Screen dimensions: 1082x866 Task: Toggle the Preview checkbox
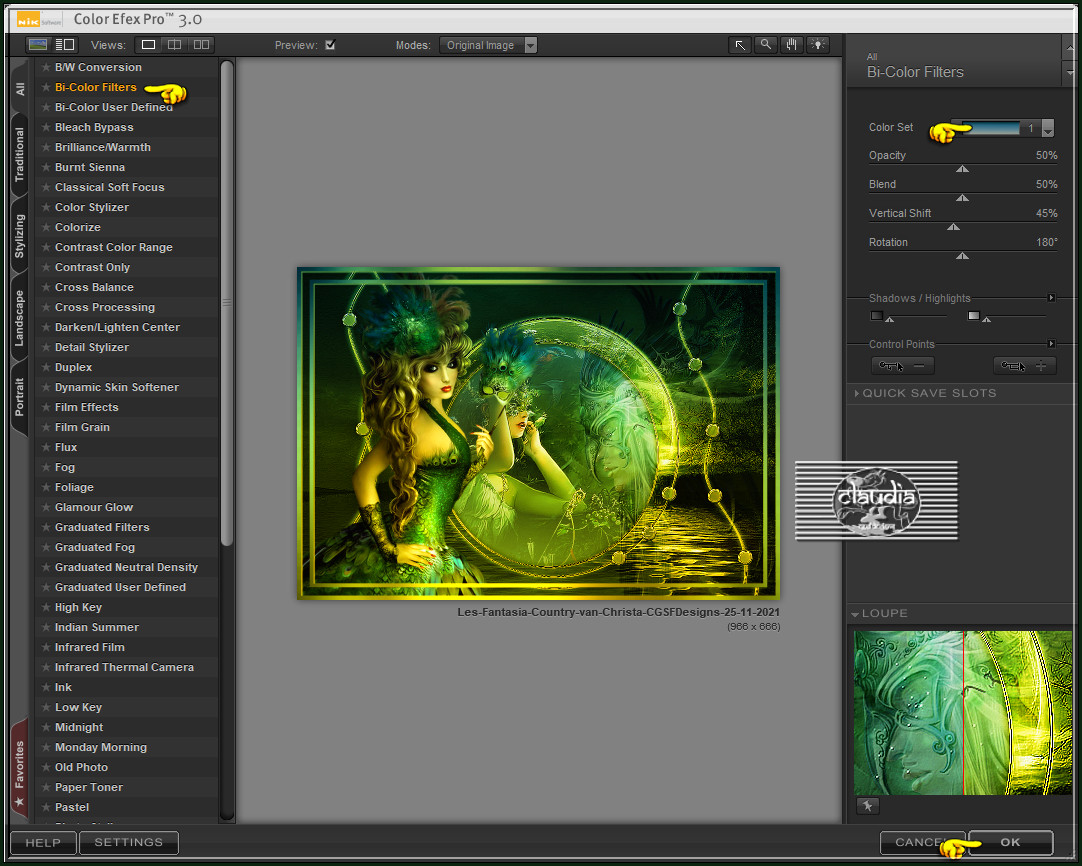330,45
